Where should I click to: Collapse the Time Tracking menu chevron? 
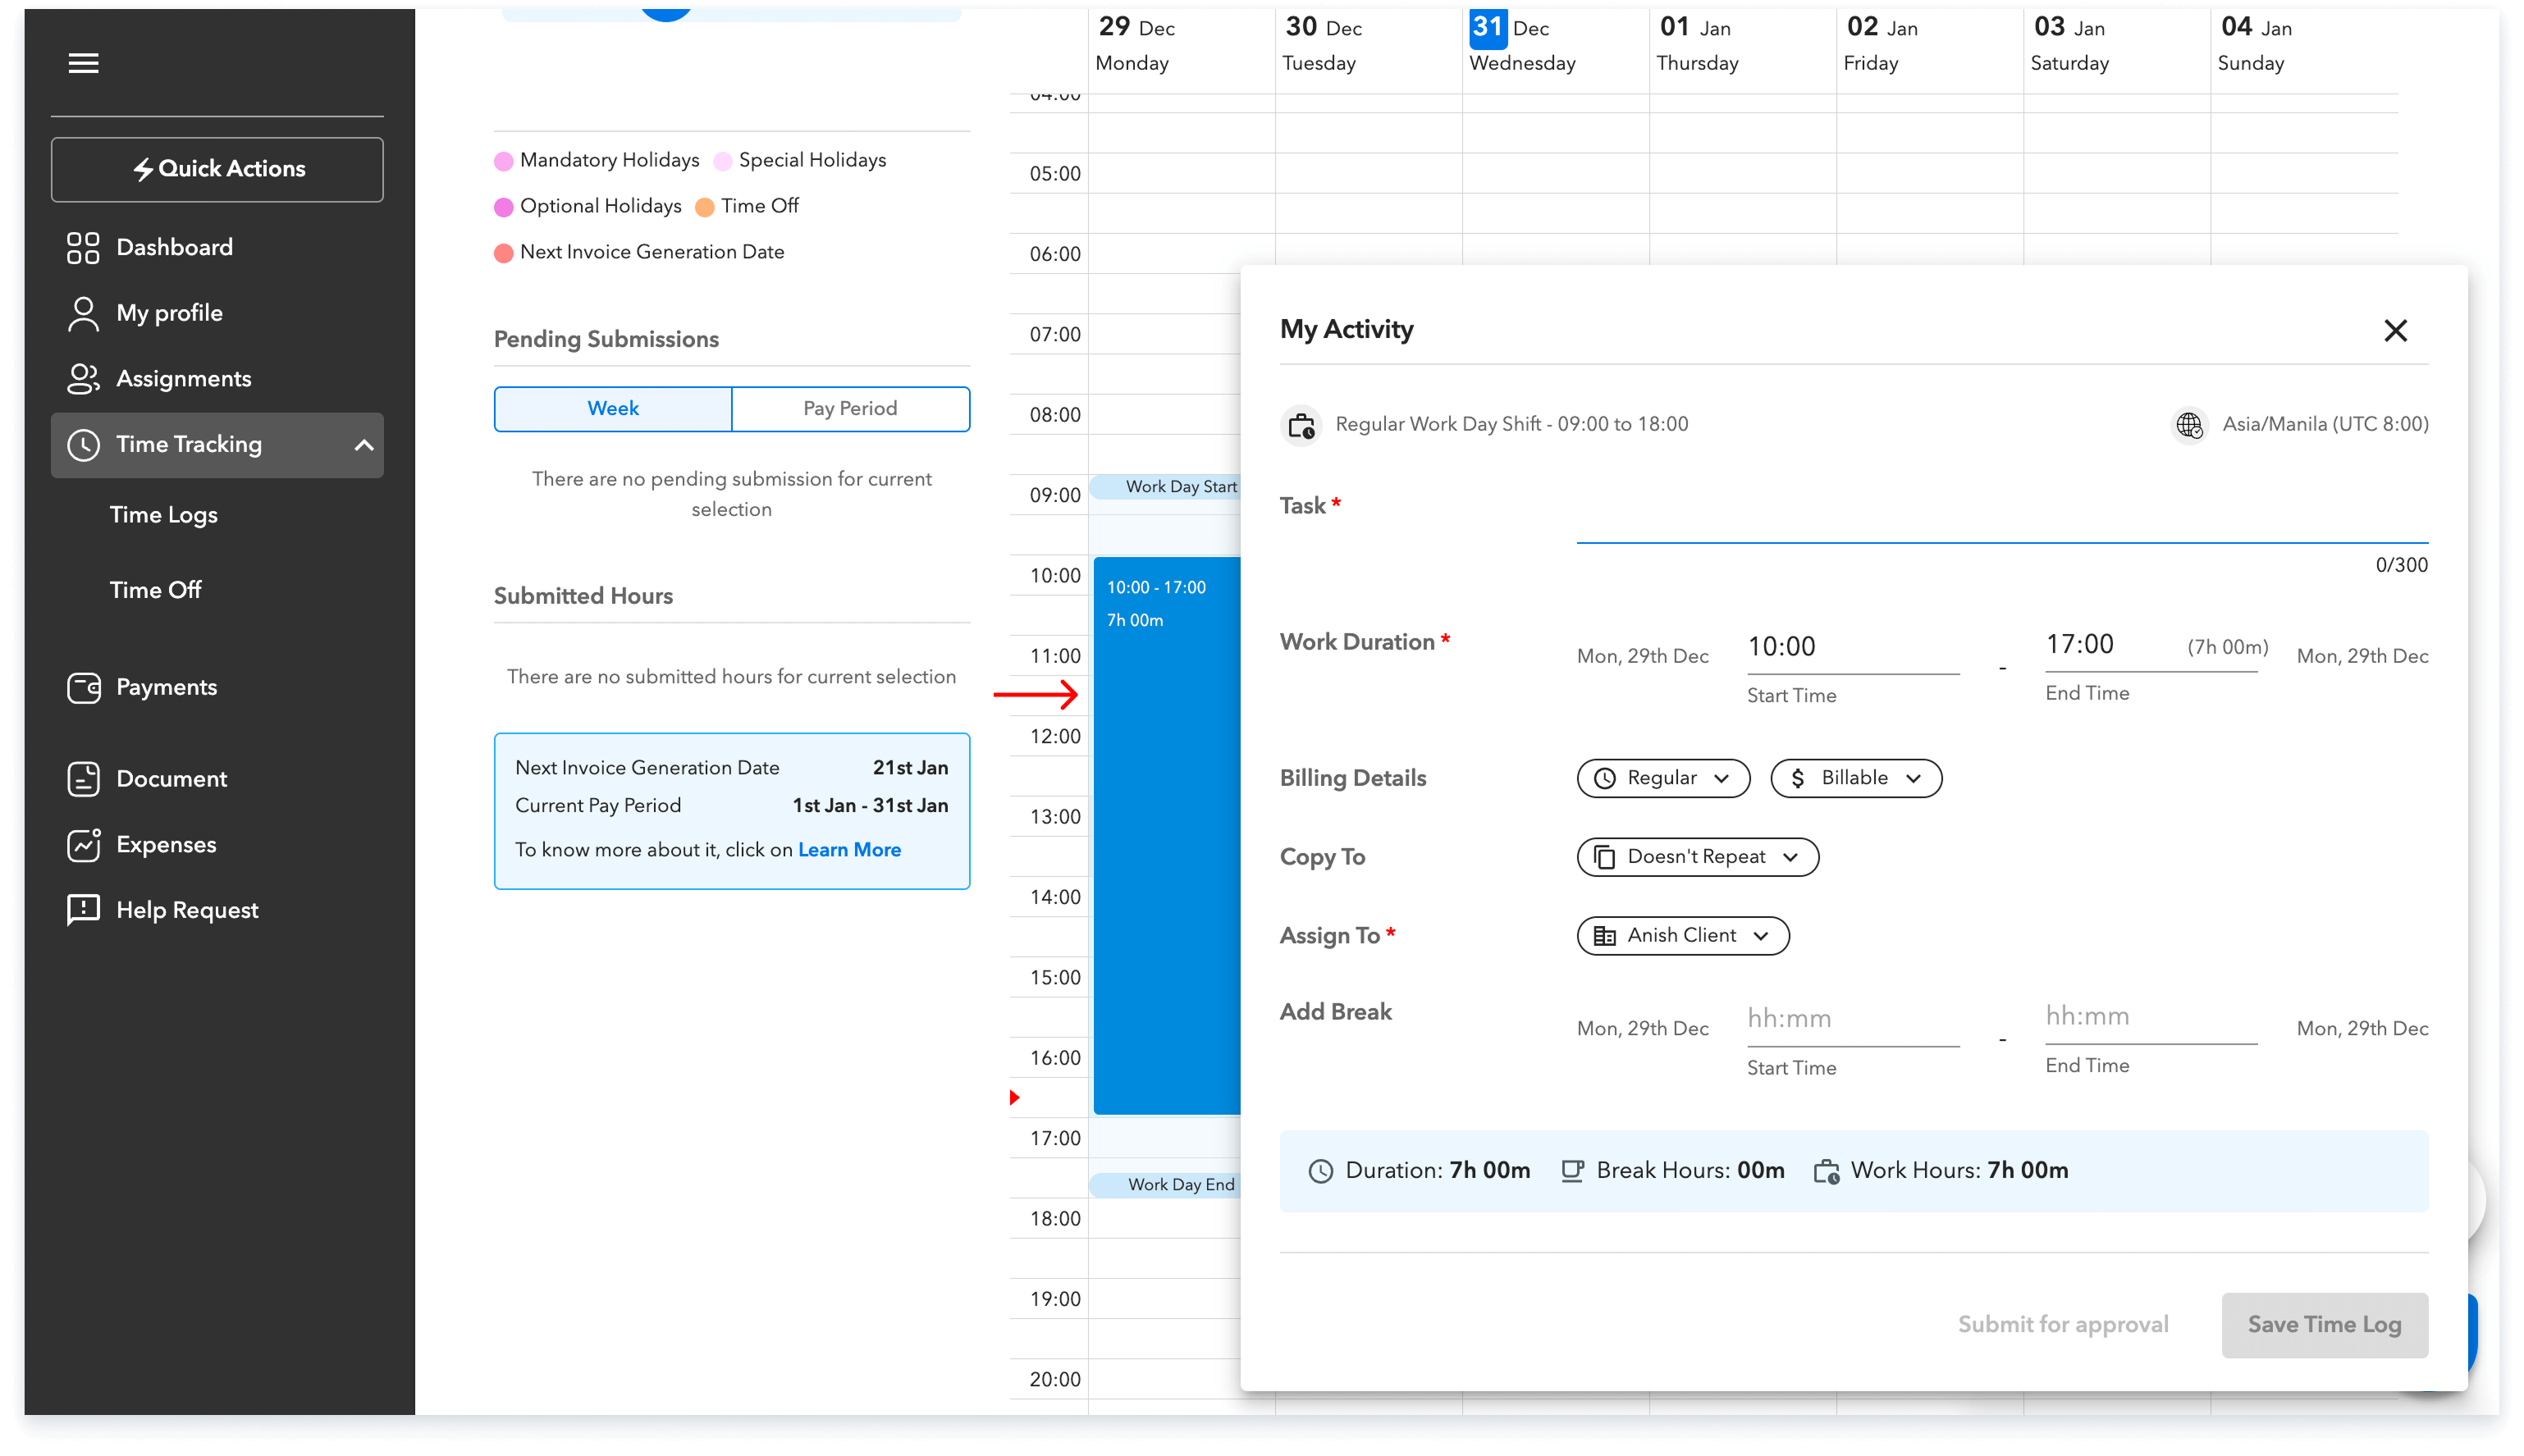click(x=364, y=445)
